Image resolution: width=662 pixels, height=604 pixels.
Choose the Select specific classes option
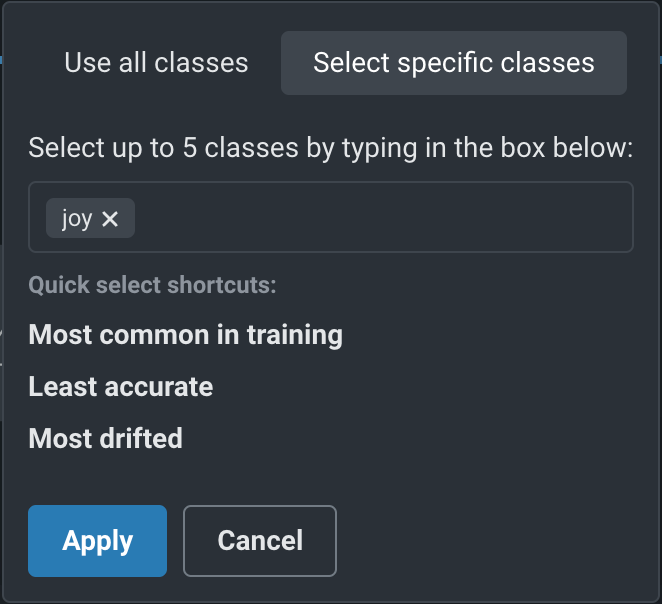point(454,63)
